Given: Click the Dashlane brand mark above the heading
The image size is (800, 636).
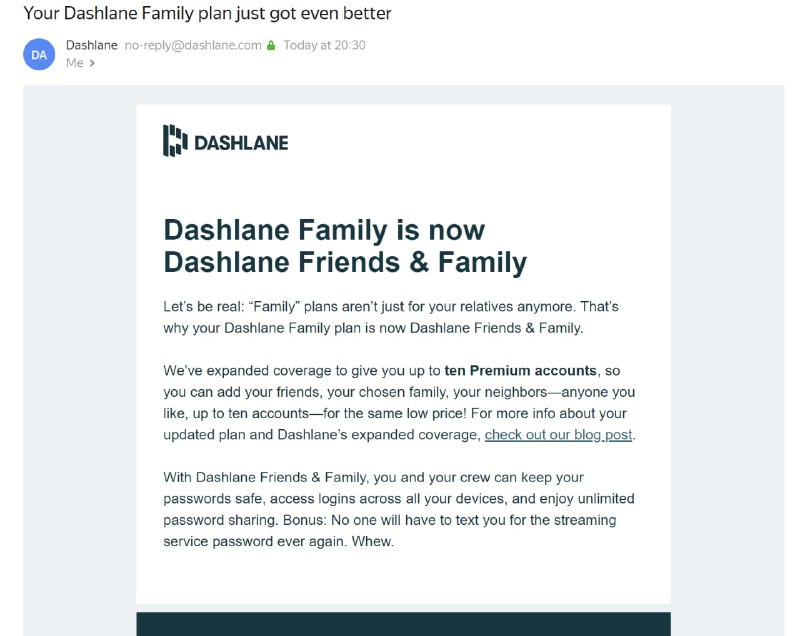Looking at the screenshot, I should tap(173, 140).
